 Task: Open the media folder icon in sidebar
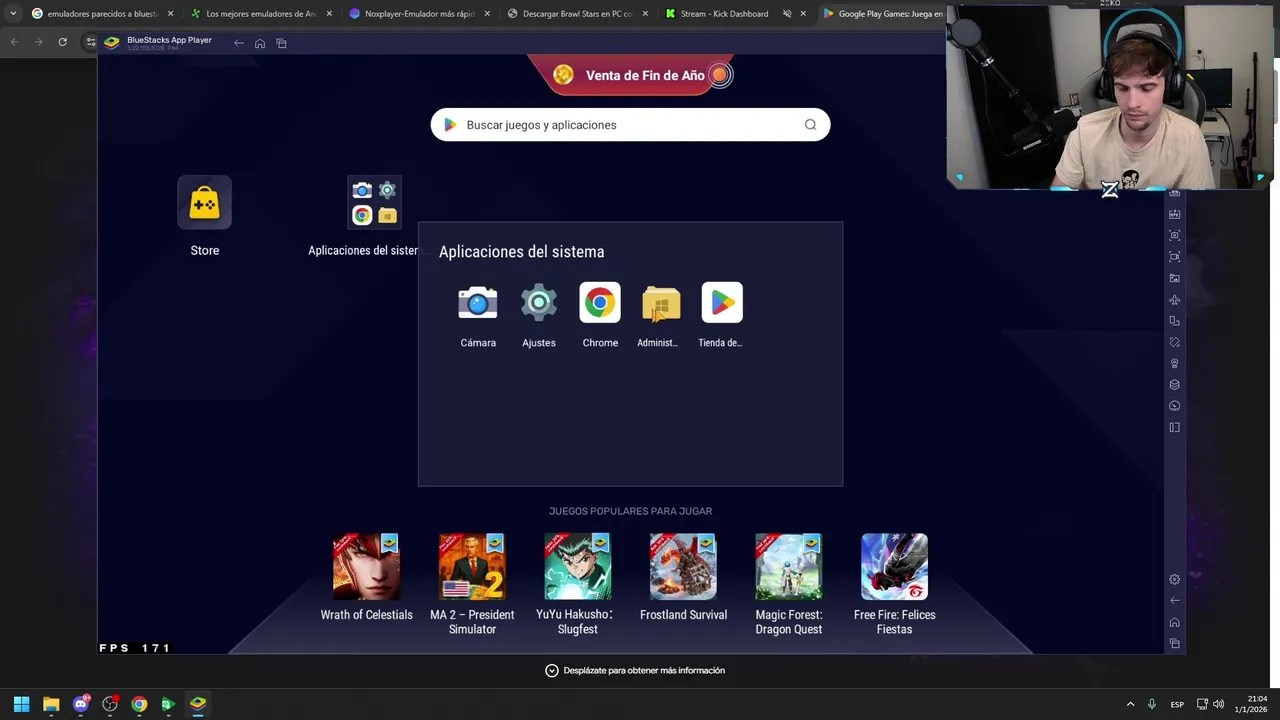(1175, 278)
